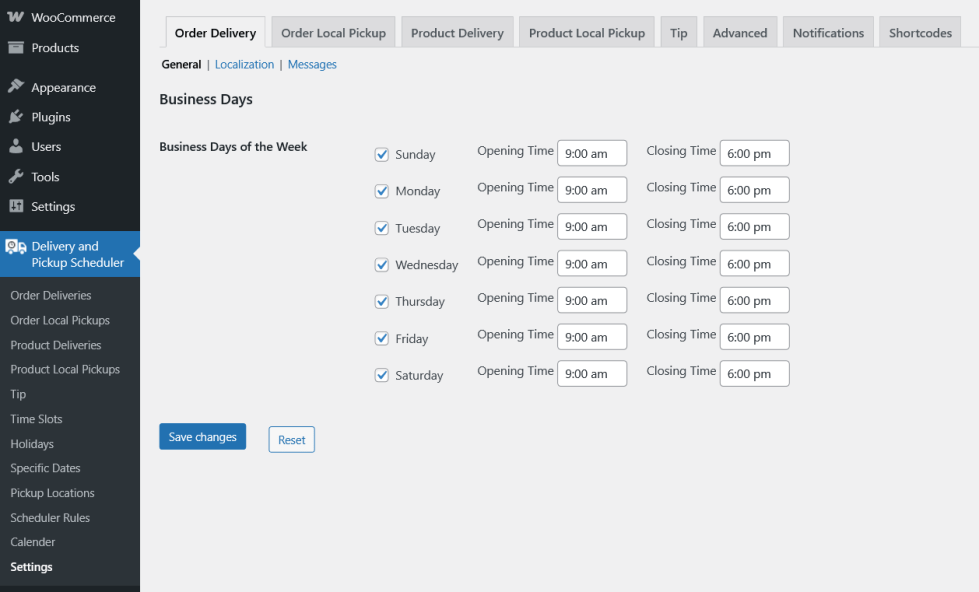Click the Settings sliders icon in sidebar

coord(16,206)
